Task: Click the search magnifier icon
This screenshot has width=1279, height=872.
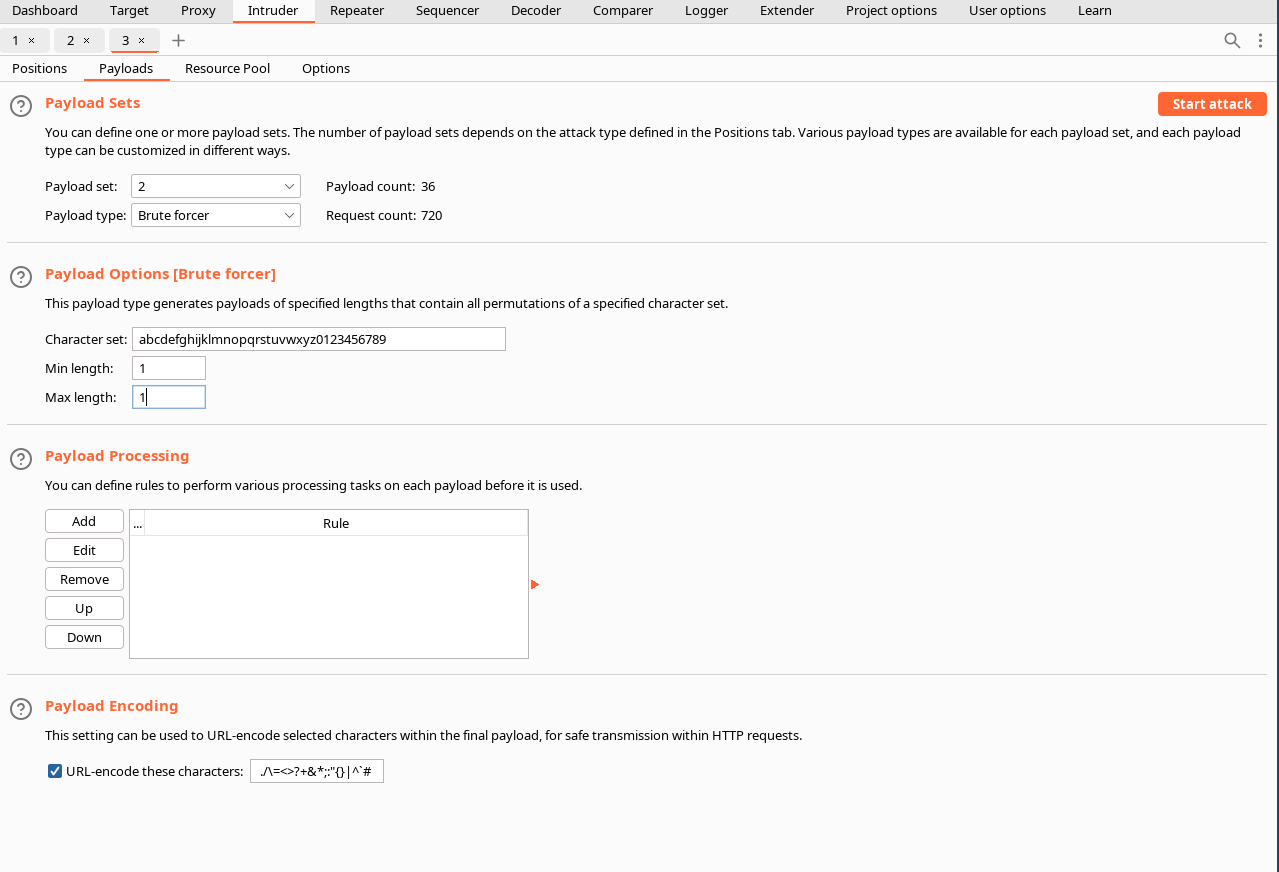Action: coord(1232,40)
